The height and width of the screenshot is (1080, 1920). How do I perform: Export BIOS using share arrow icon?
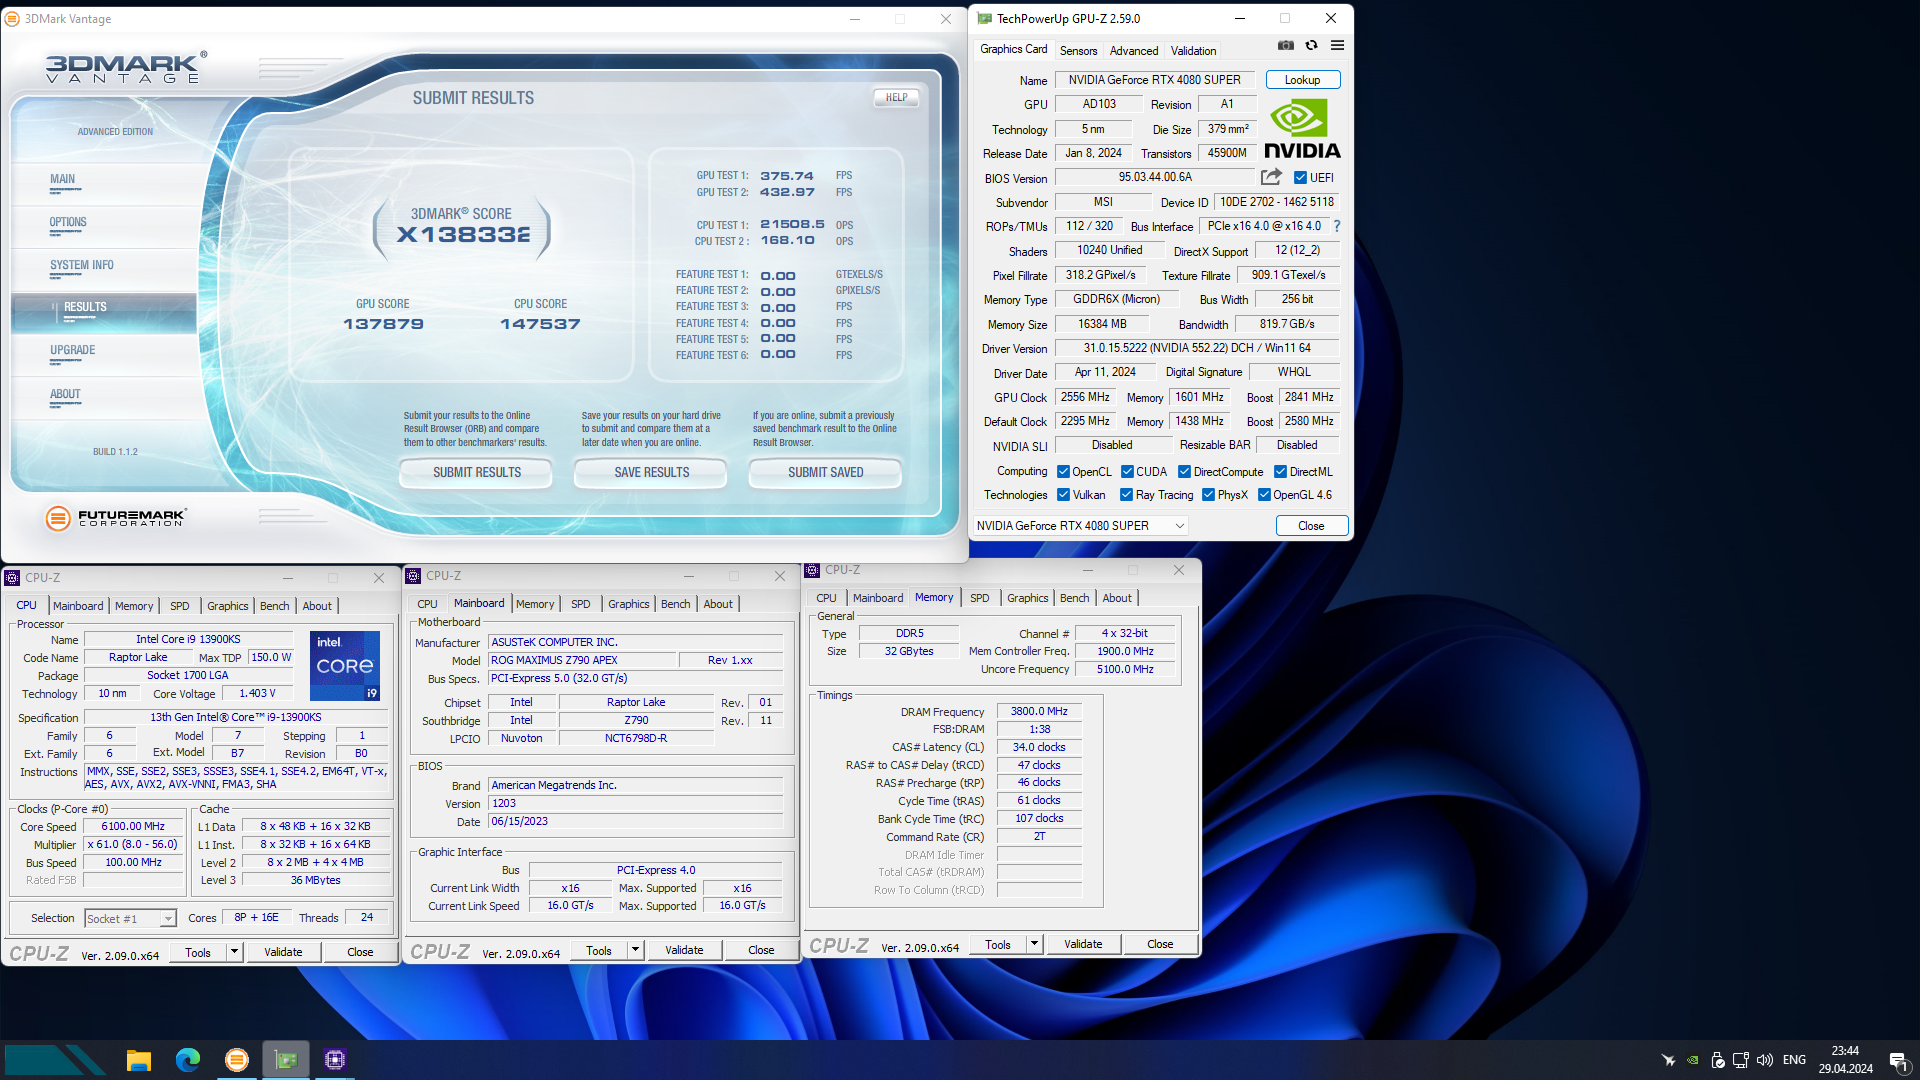coord(1271,177)
